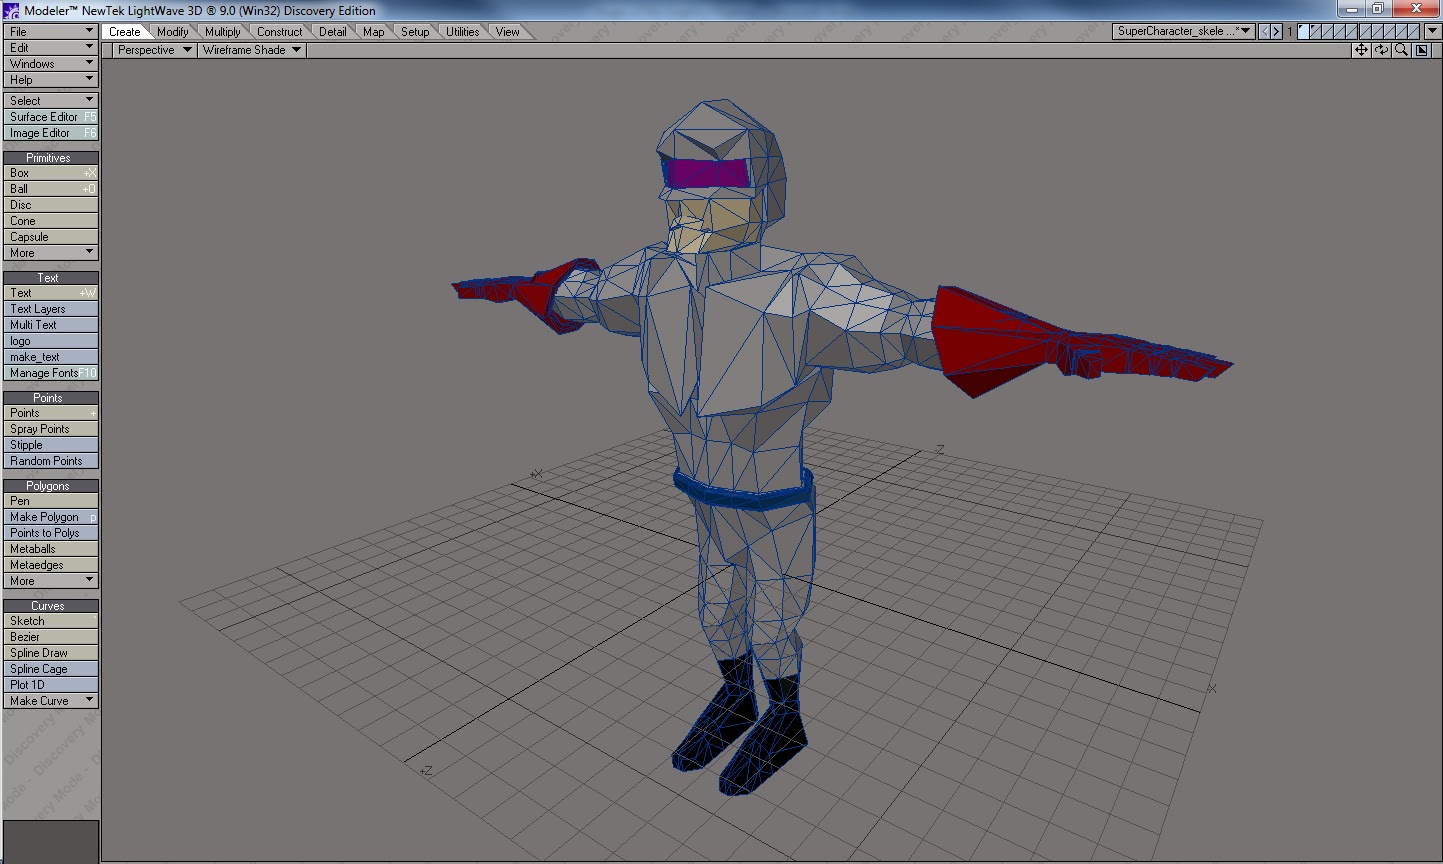
Task: Click the viewport maximize icon
Action: point(1420,50)
